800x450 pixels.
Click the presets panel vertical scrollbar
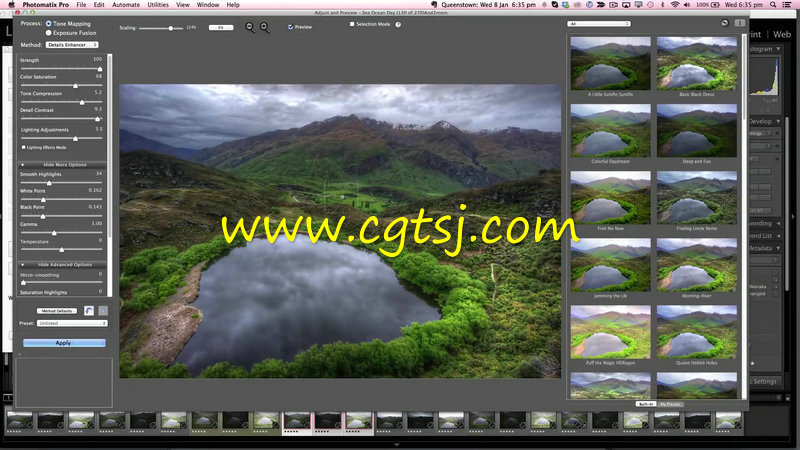pos(744,217)
